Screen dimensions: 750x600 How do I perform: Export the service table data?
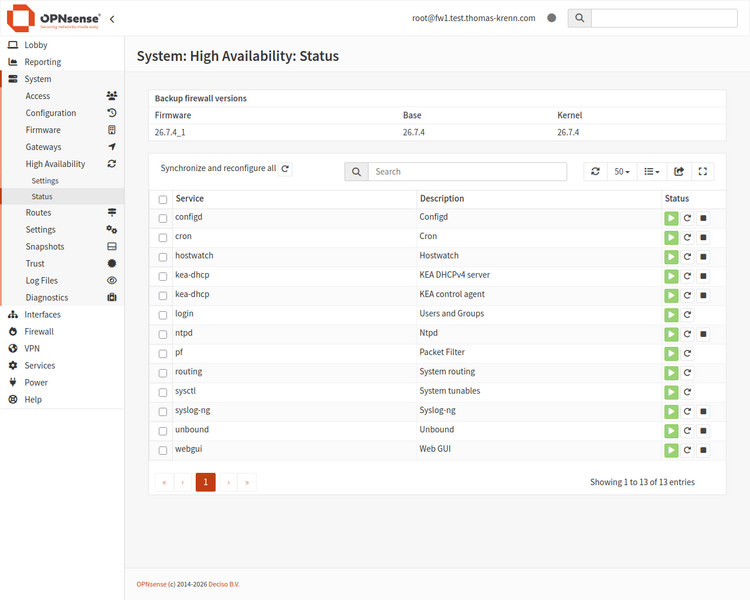click(679, 171)
